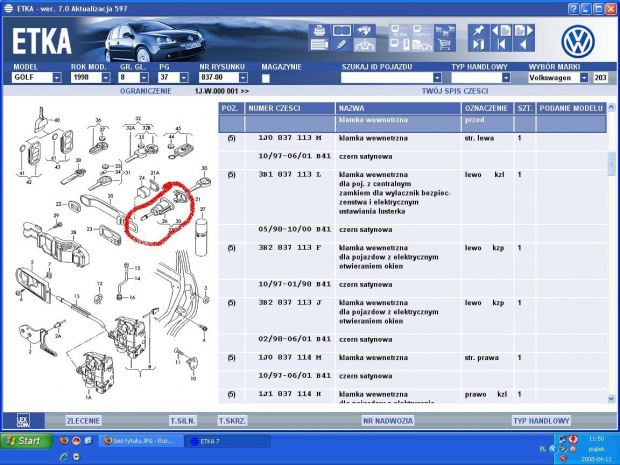Click the single left arrow back icon
The width and height of the screenshot is (620, 465).
pyautogui.click(x=524, y=45)
